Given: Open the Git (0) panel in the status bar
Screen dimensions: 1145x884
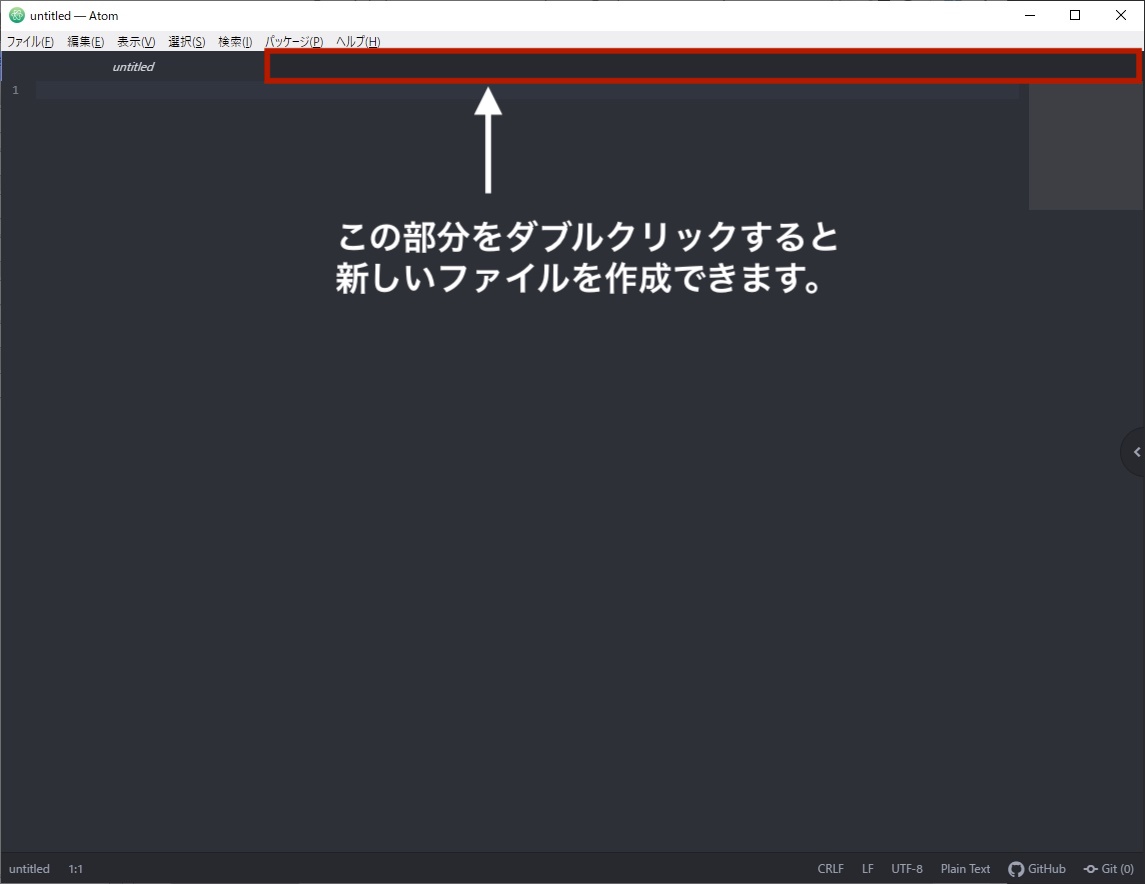Looking at the screenshot, I should pos(1109,869).
